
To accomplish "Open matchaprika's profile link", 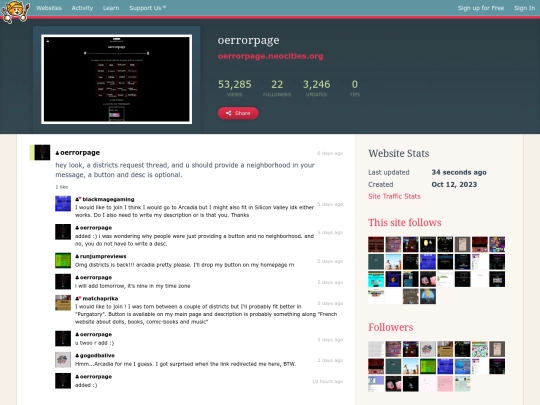I will [100, 299].
